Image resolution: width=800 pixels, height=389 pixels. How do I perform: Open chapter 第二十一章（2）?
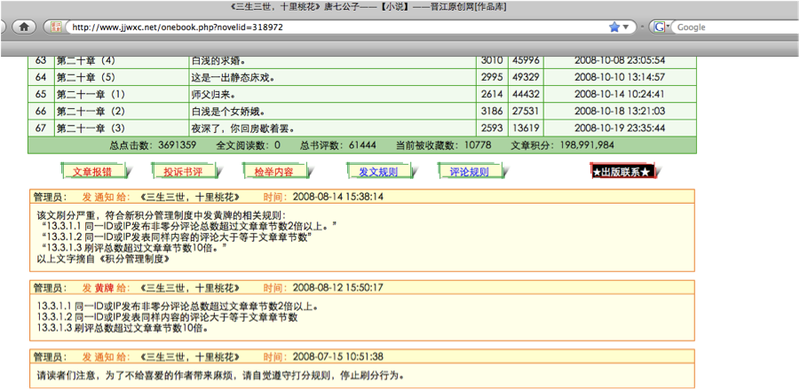coord(90,111)
